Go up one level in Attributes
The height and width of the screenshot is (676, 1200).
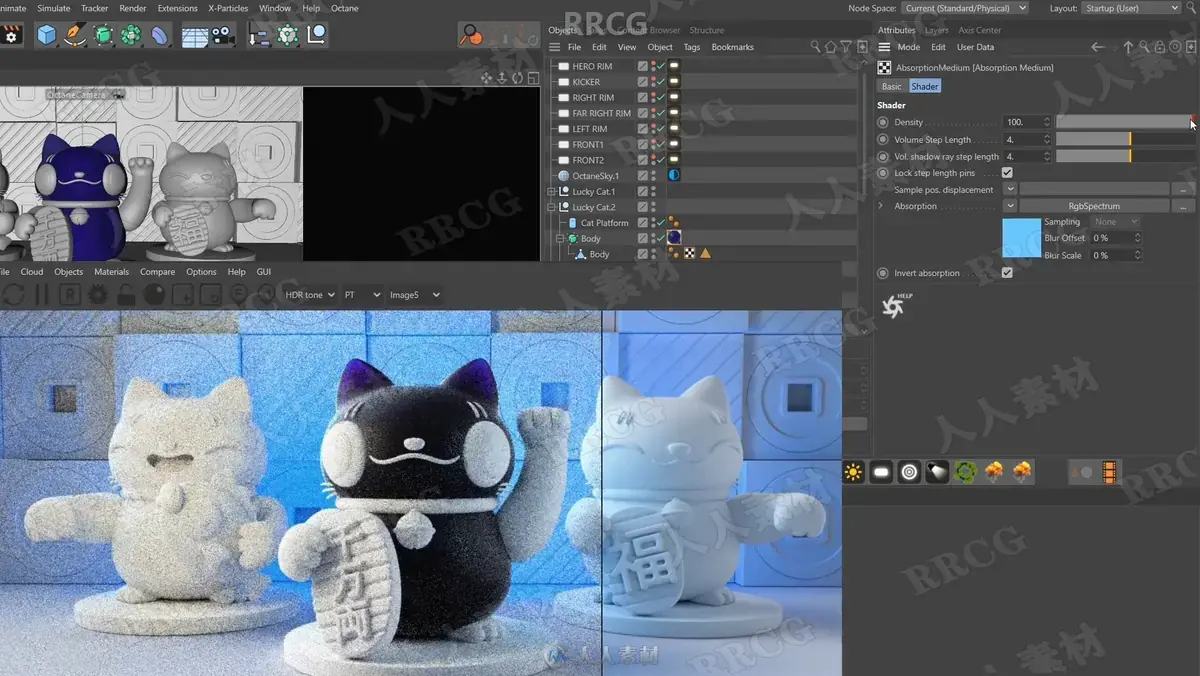[1128, 47]
